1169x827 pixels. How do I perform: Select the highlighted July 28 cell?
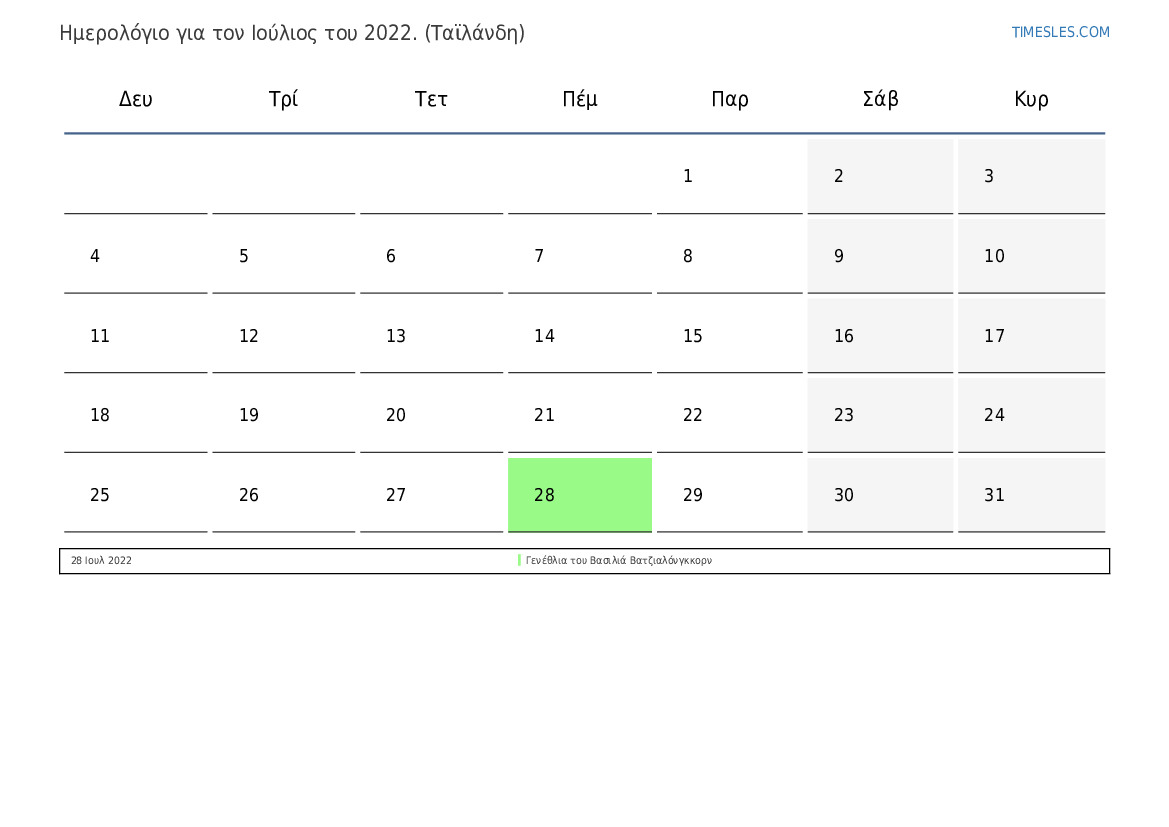tap(580, 494)
